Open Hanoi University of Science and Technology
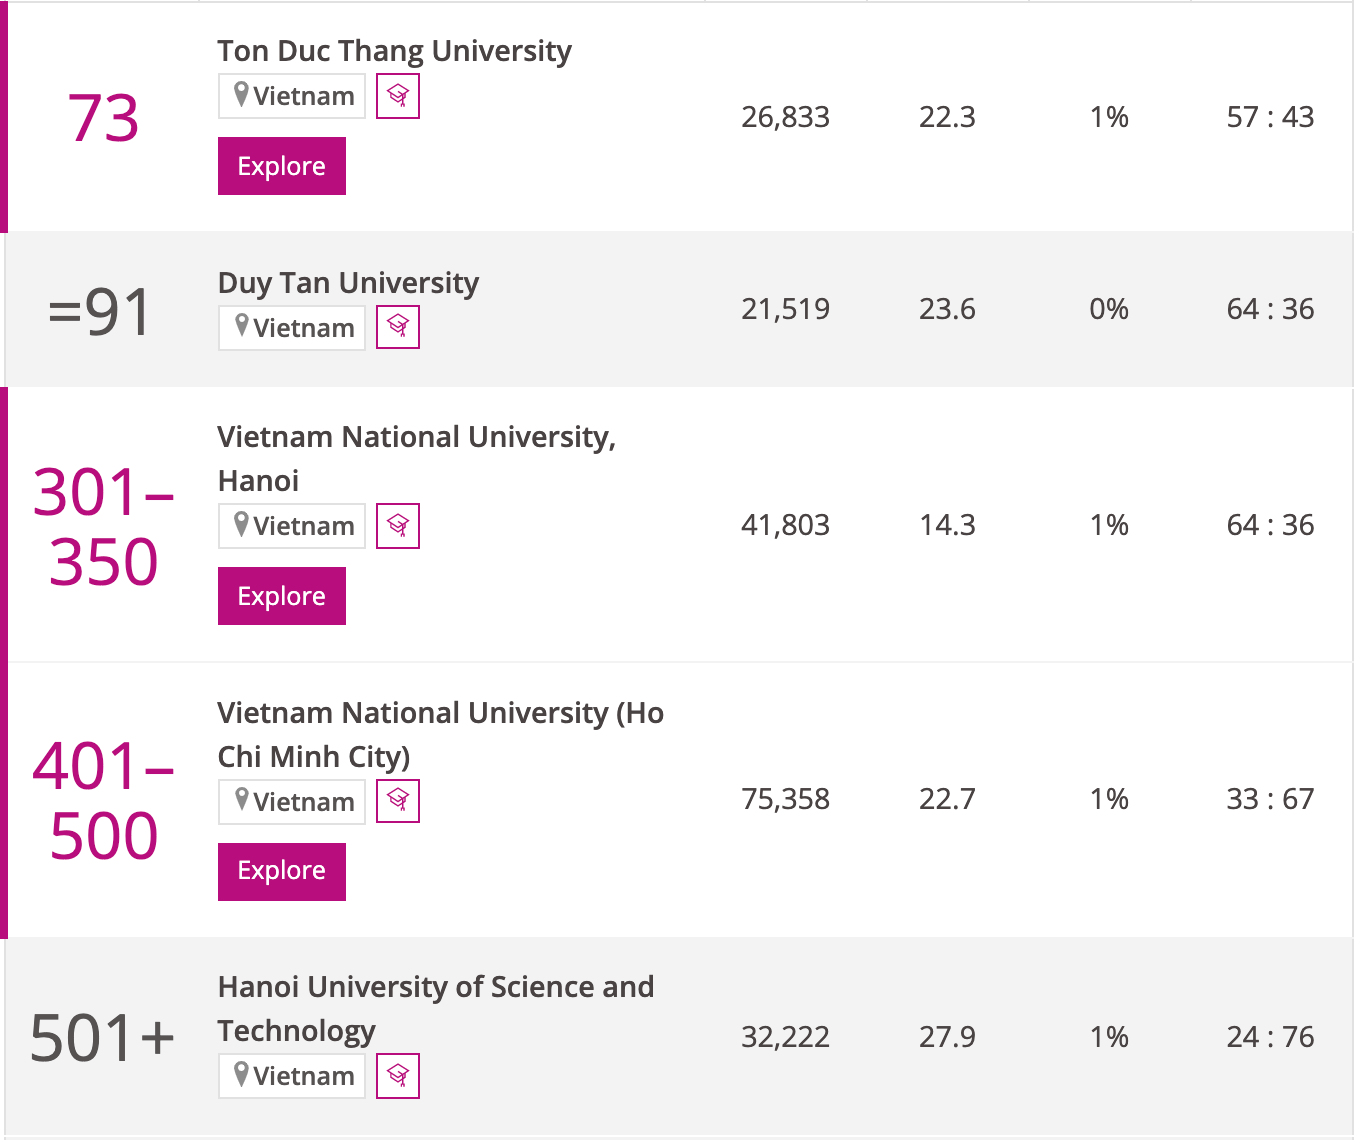The height and width of the screenshot is (1140, 1359). (x=436, y=1008)
